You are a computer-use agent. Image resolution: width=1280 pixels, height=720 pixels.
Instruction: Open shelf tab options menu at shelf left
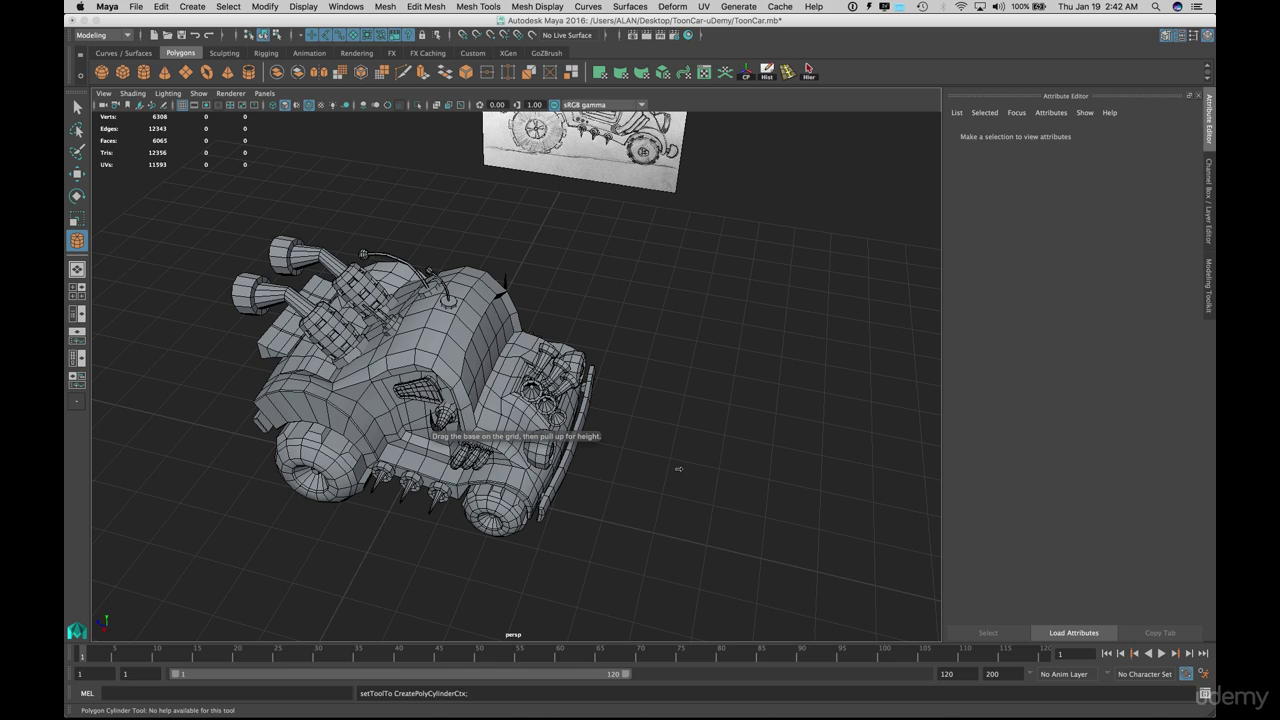pyautogui.click(x=80, y=54)
